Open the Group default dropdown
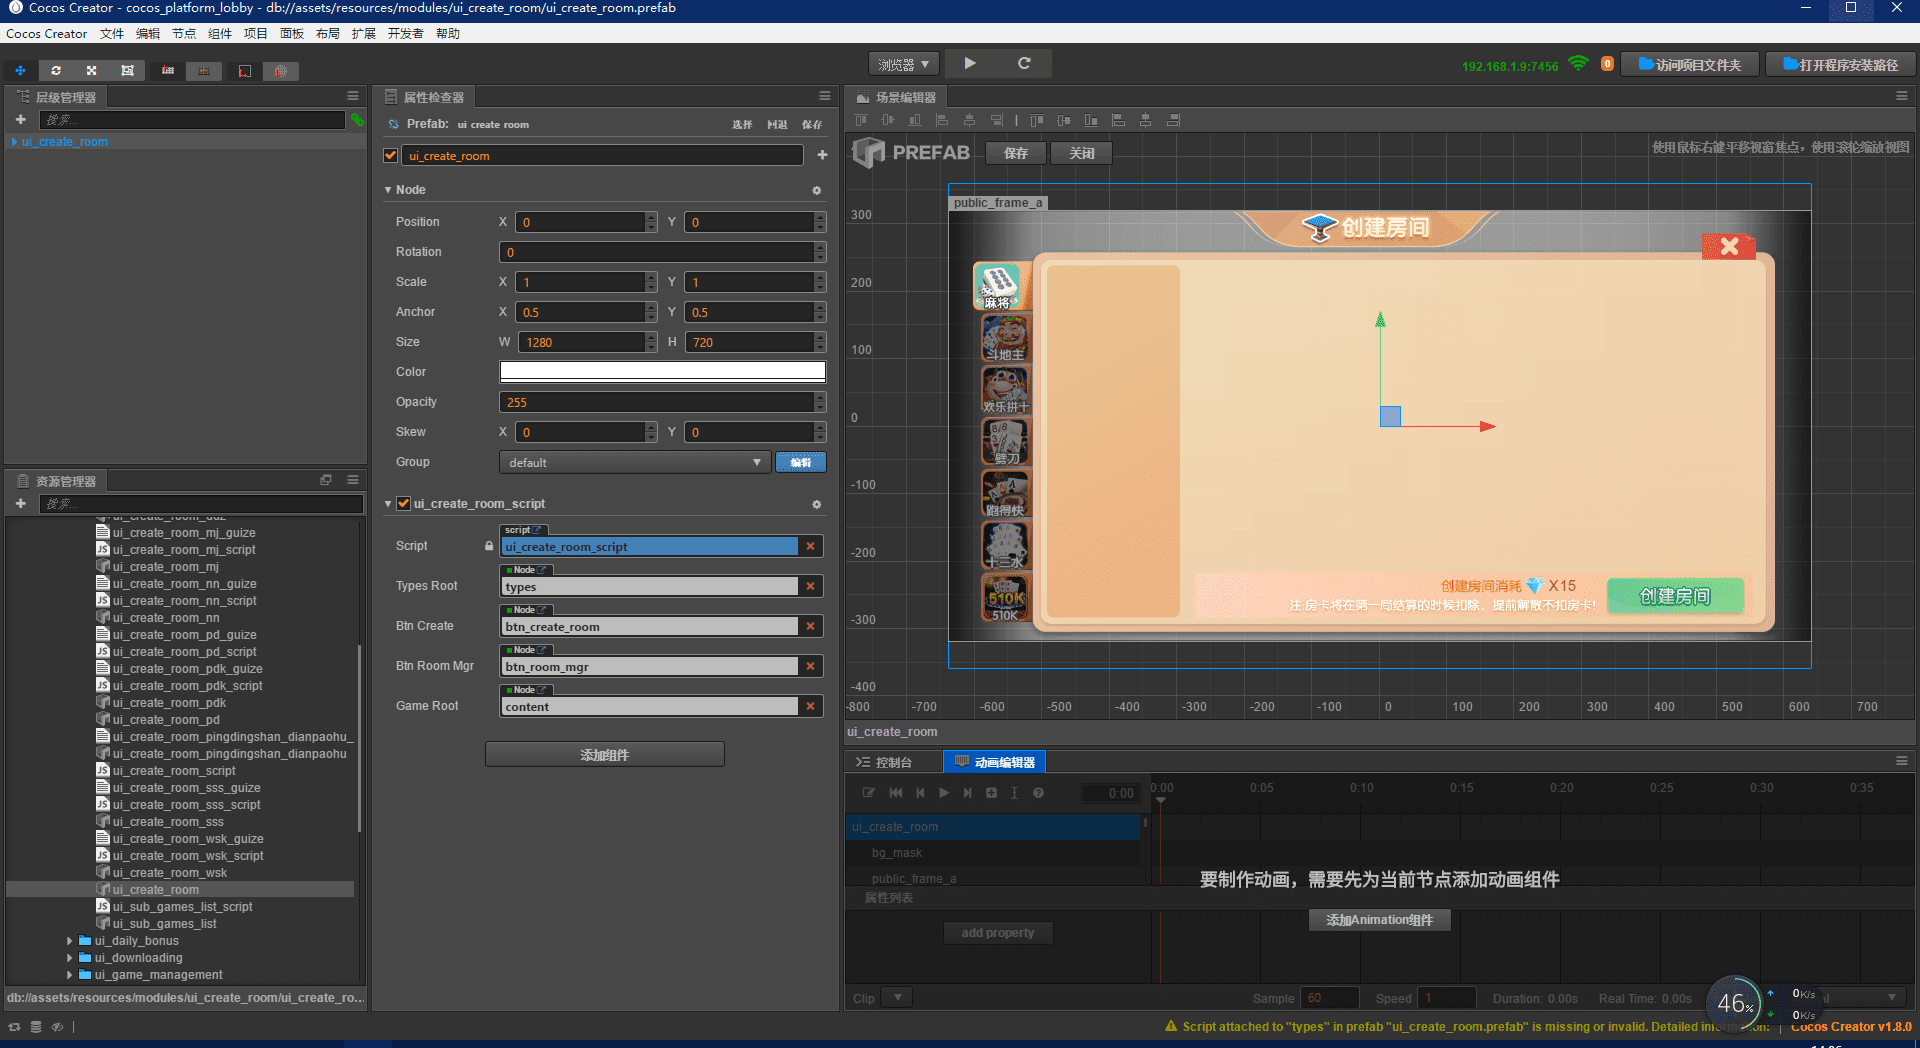Viewport: 1920px width, 1048px height. pyautogui.click(x=634, y=462)
